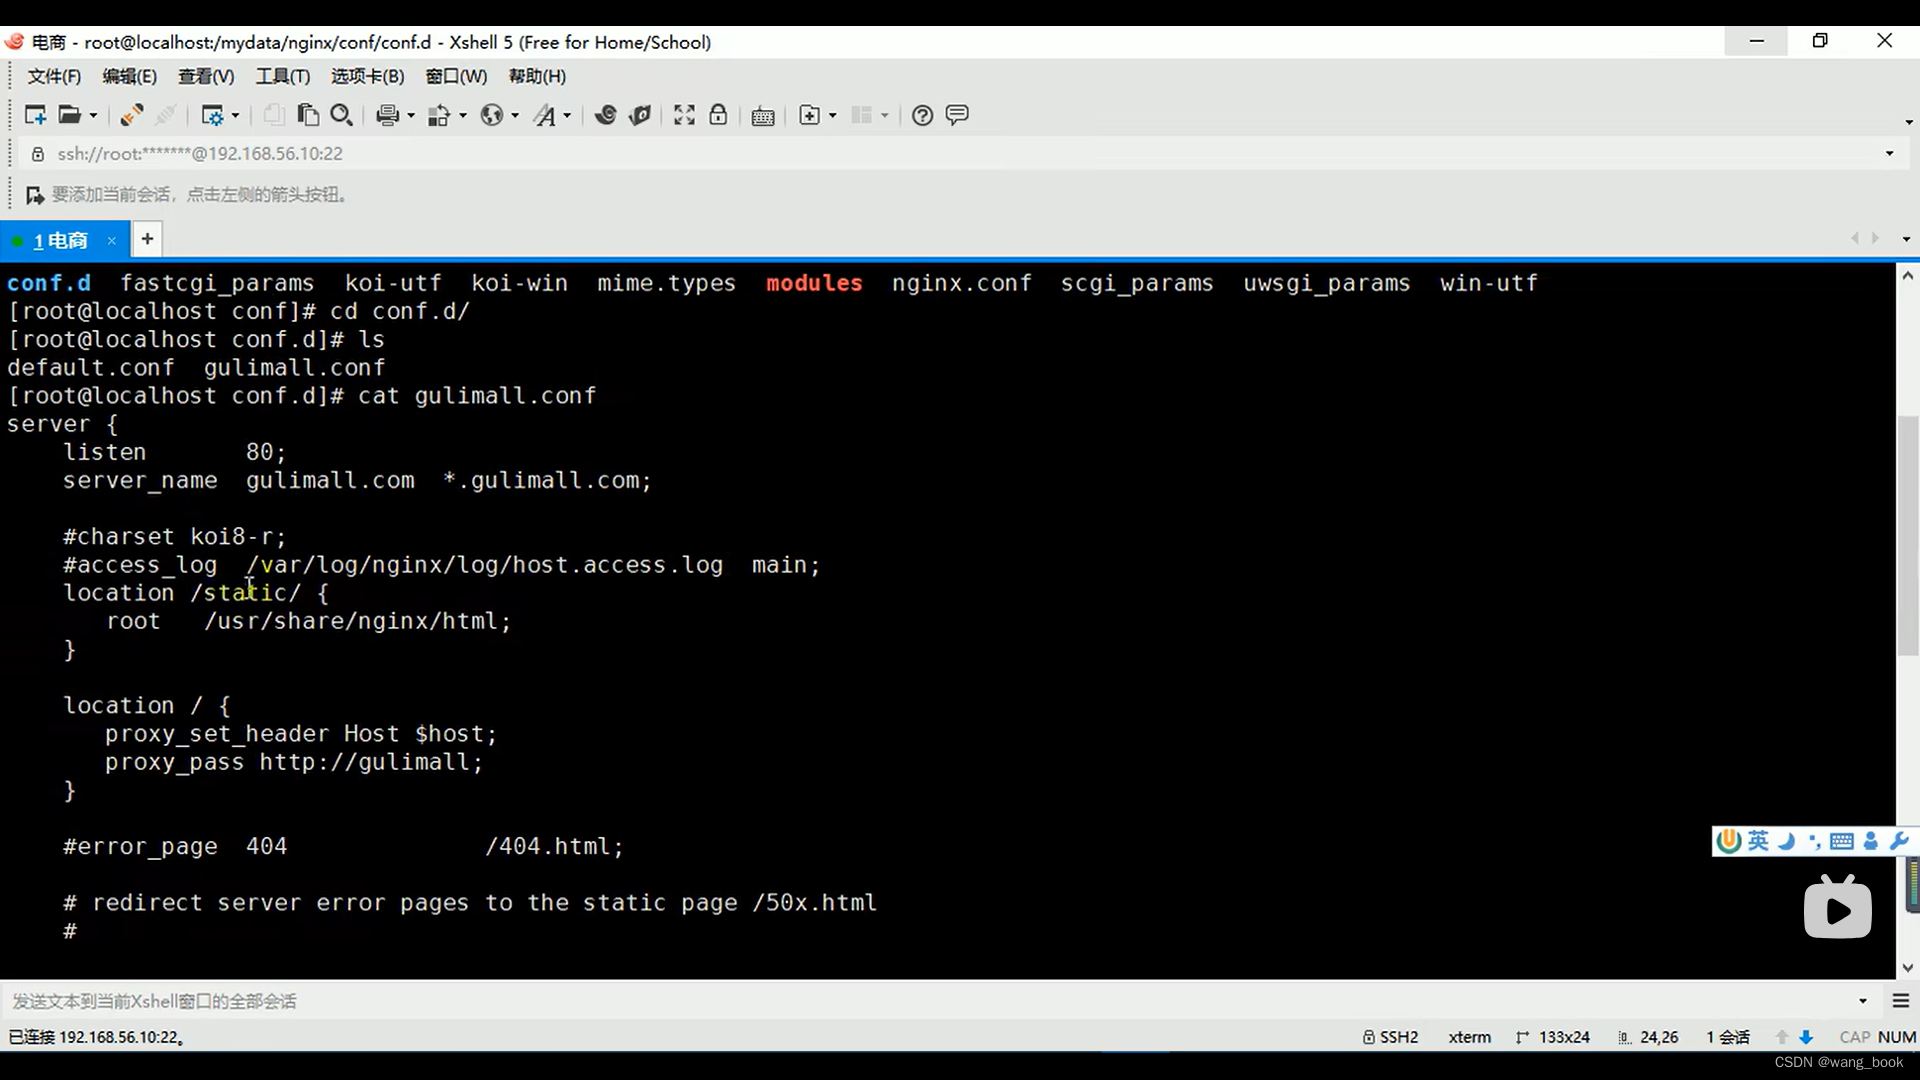This screenshot has height=1080, width=1920.
Task: Click the New session icon
Action: point(35,116)
